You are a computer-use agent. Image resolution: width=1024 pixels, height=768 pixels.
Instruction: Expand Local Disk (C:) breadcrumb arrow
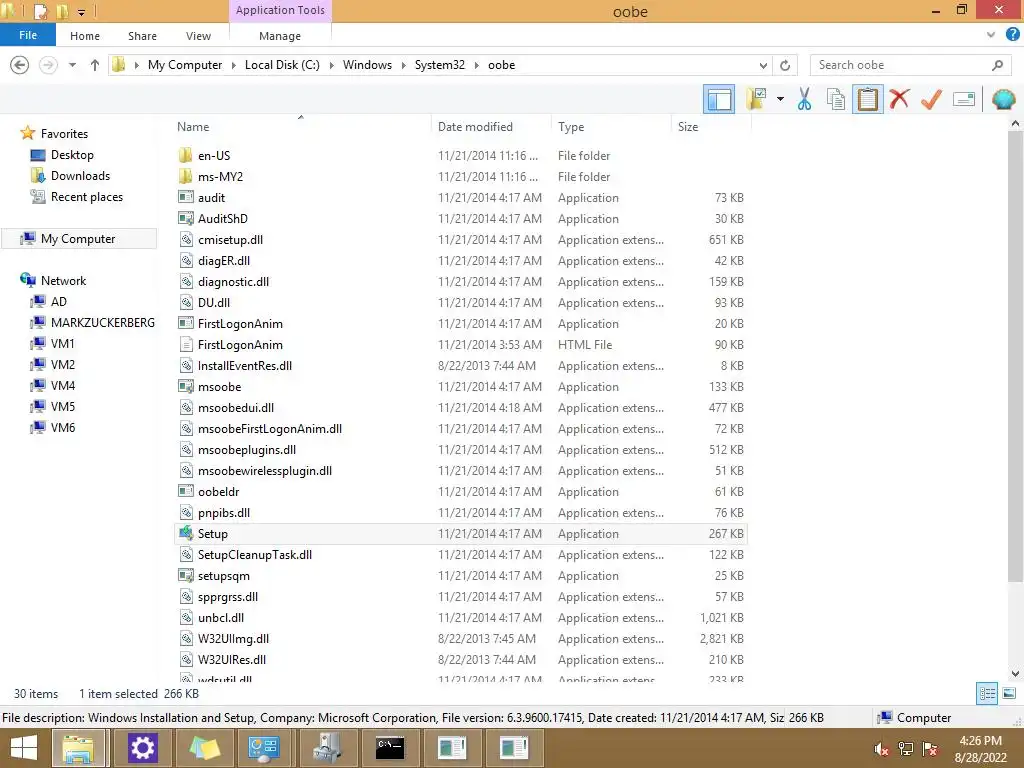(x=331, y=65)
